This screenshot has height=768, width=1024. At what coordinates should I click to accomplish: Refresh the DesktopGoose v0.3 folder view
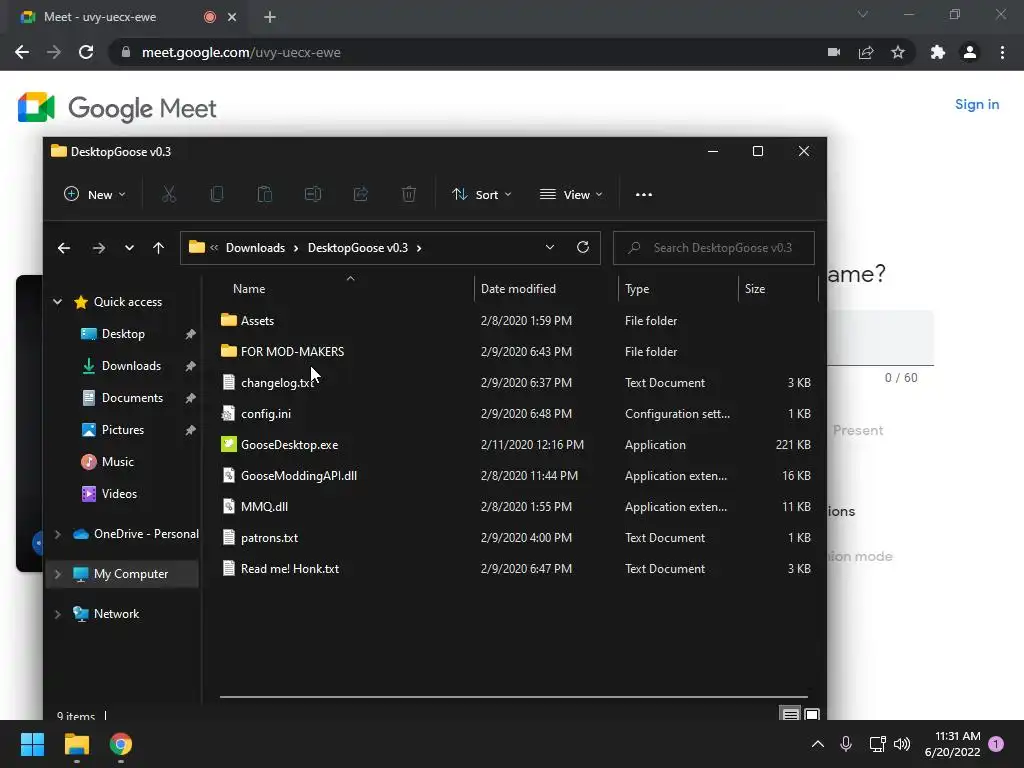tap(583, 248)
